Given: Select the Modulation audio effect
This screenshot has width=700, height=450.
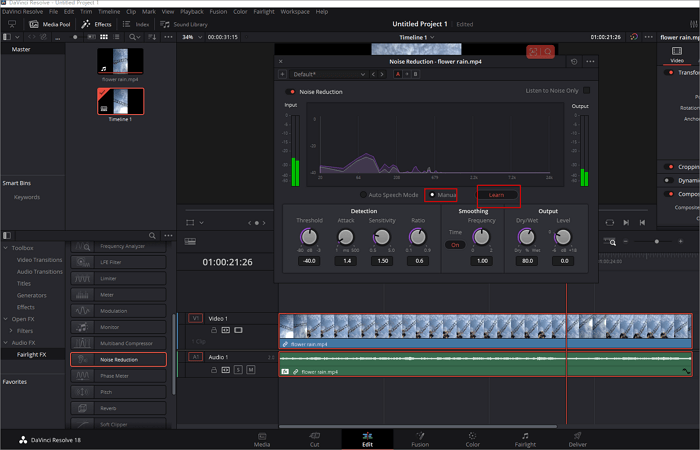Looking at the screenshot, I should coord(118,311).
